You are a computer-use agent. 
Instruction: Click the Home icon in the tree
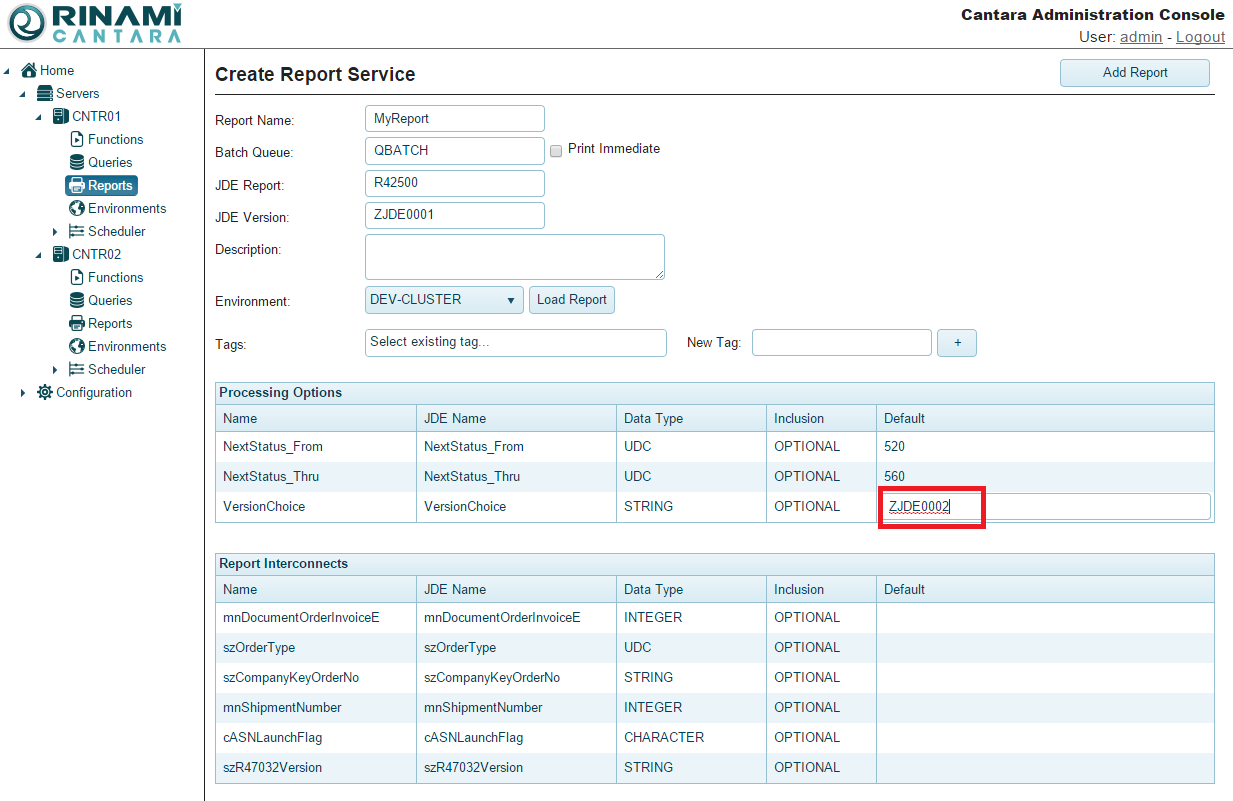point(29,70)
